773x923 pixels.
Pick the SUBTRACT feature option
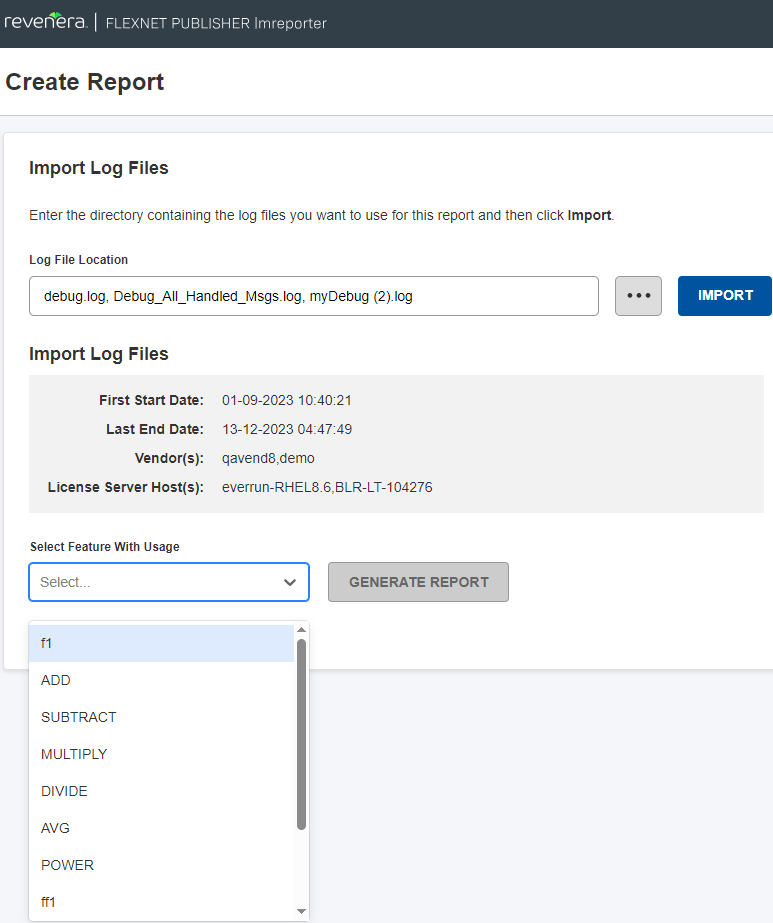tap(161, 717)
